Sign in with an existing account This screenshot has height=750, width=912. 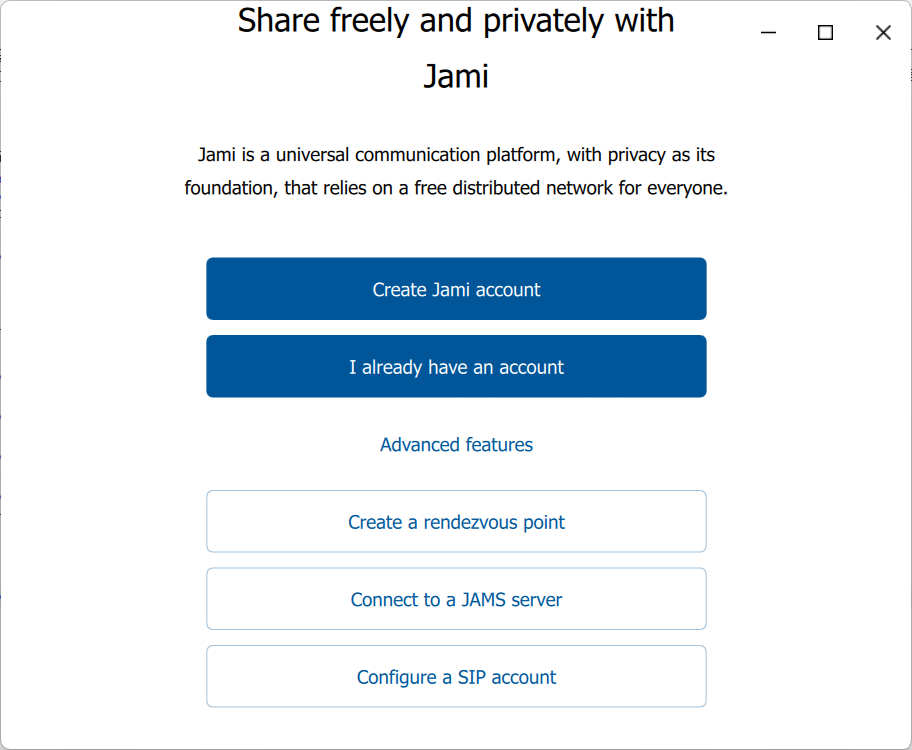click(456, 367)
